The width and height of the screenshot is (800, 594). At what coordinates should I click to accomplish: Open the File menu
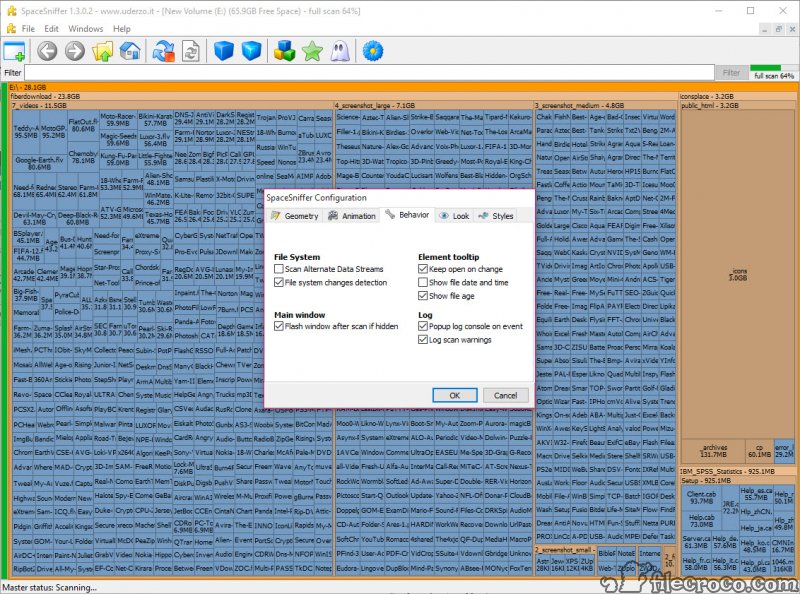pos(28,29)
